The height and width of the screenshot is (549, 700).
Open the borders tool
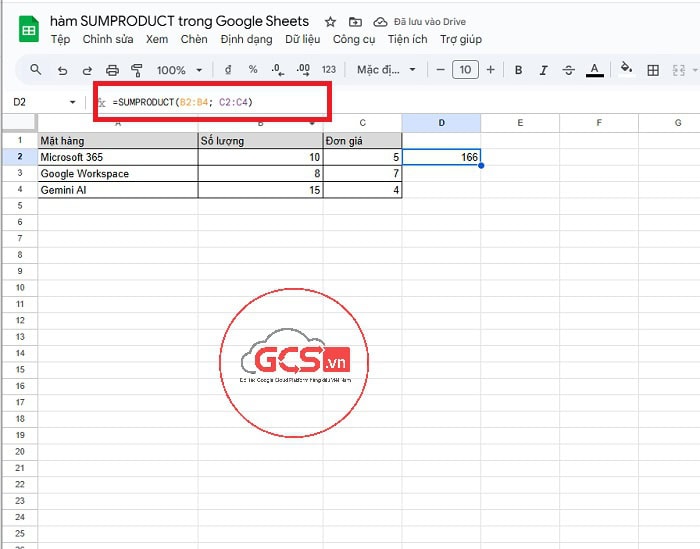coord(653,70)
